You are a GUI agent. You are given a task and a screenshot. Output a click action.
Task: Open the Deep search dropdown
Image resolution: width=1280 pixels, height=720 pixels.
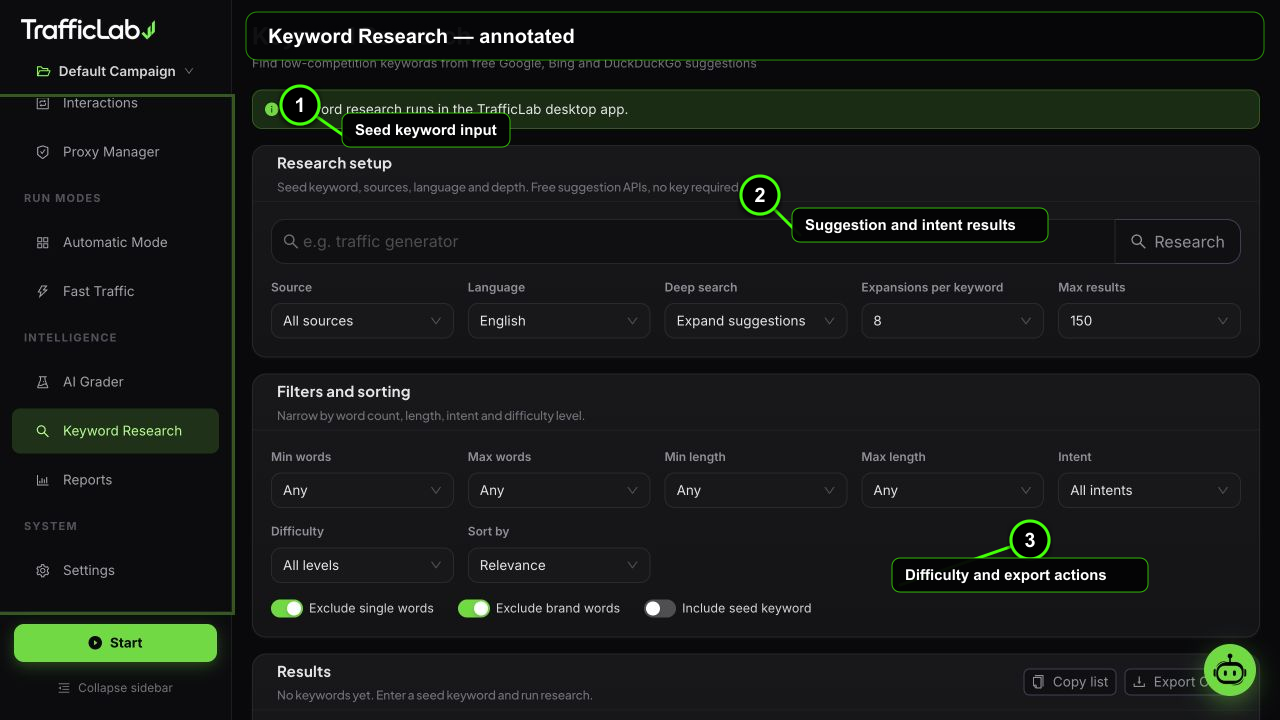(x=756, y=321)
